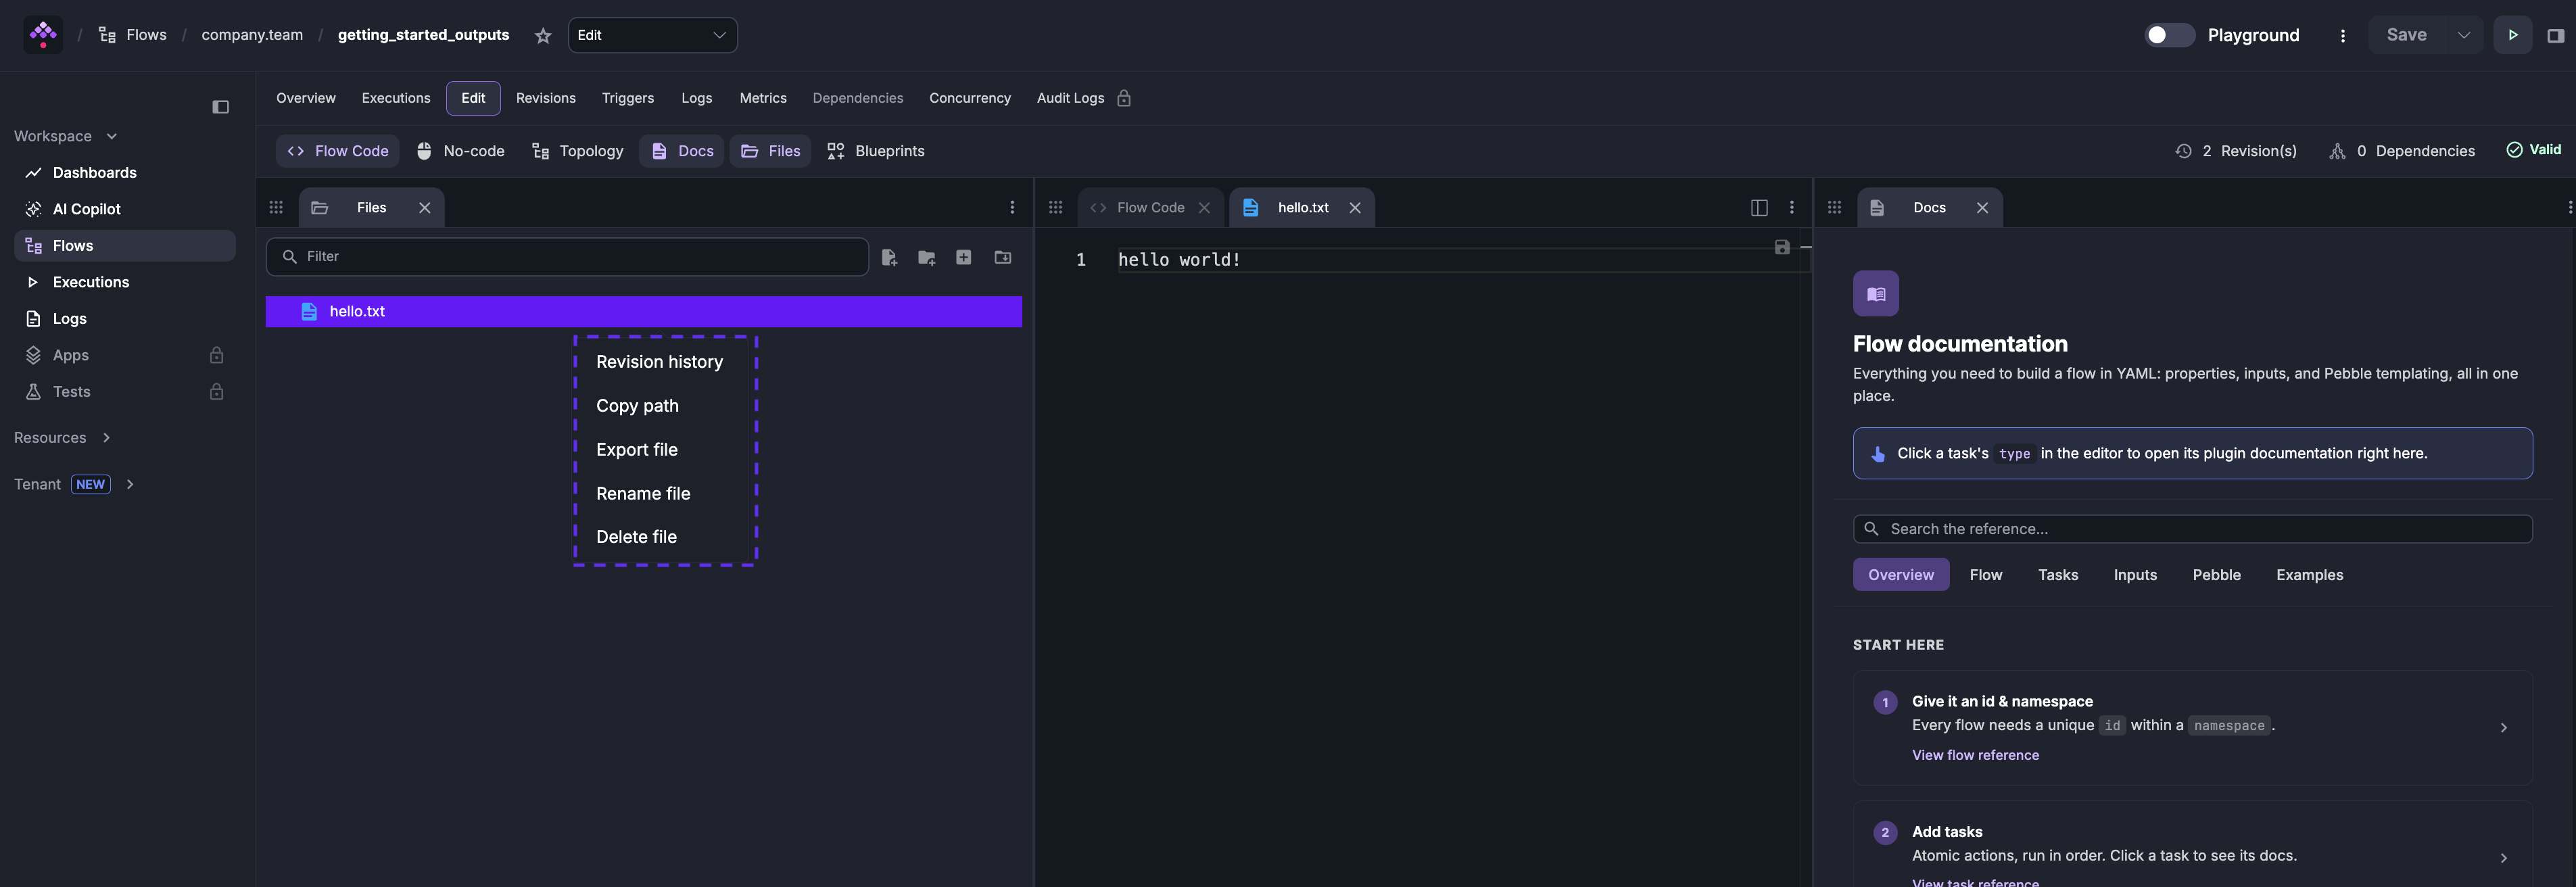Close the hello.txt editor tab
This screenshot has height=887, width=2576.
coord(1355,208)
